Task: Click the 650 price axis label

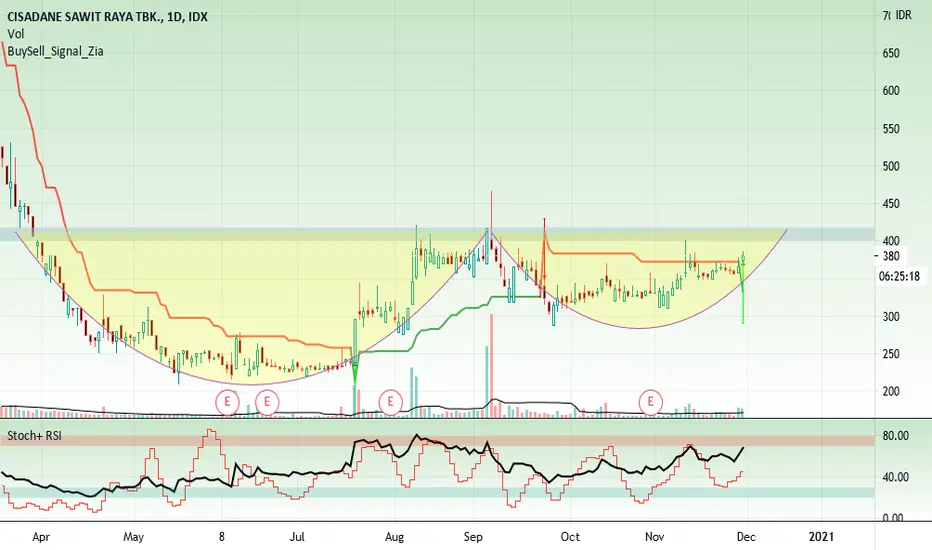Action: point(891,53)
